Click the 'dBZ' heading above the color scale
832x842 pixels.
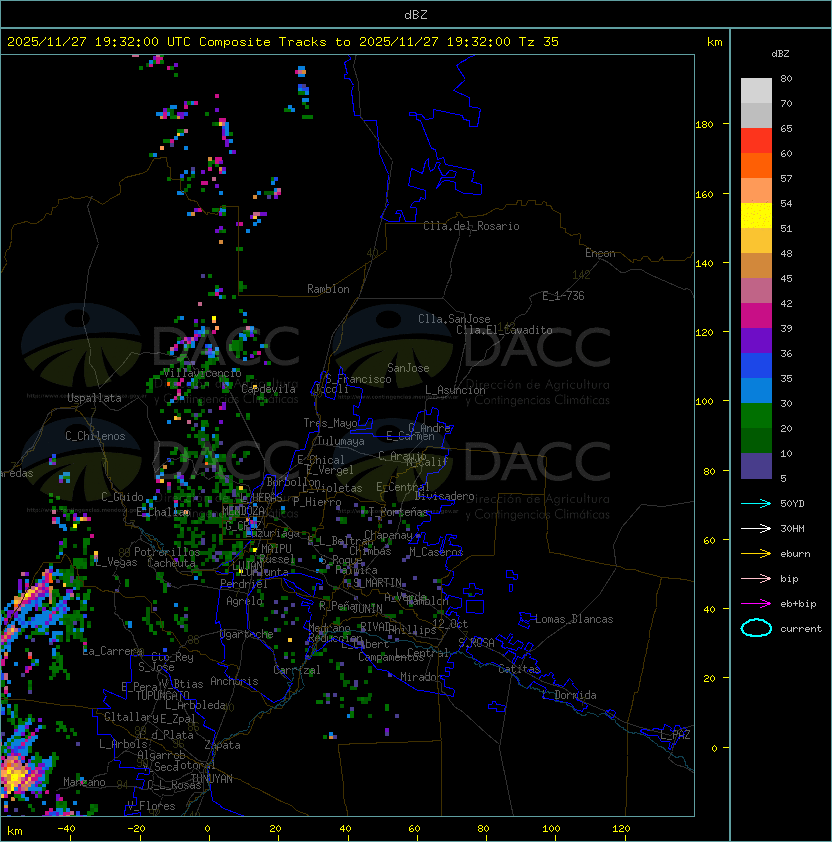point(780,54)
